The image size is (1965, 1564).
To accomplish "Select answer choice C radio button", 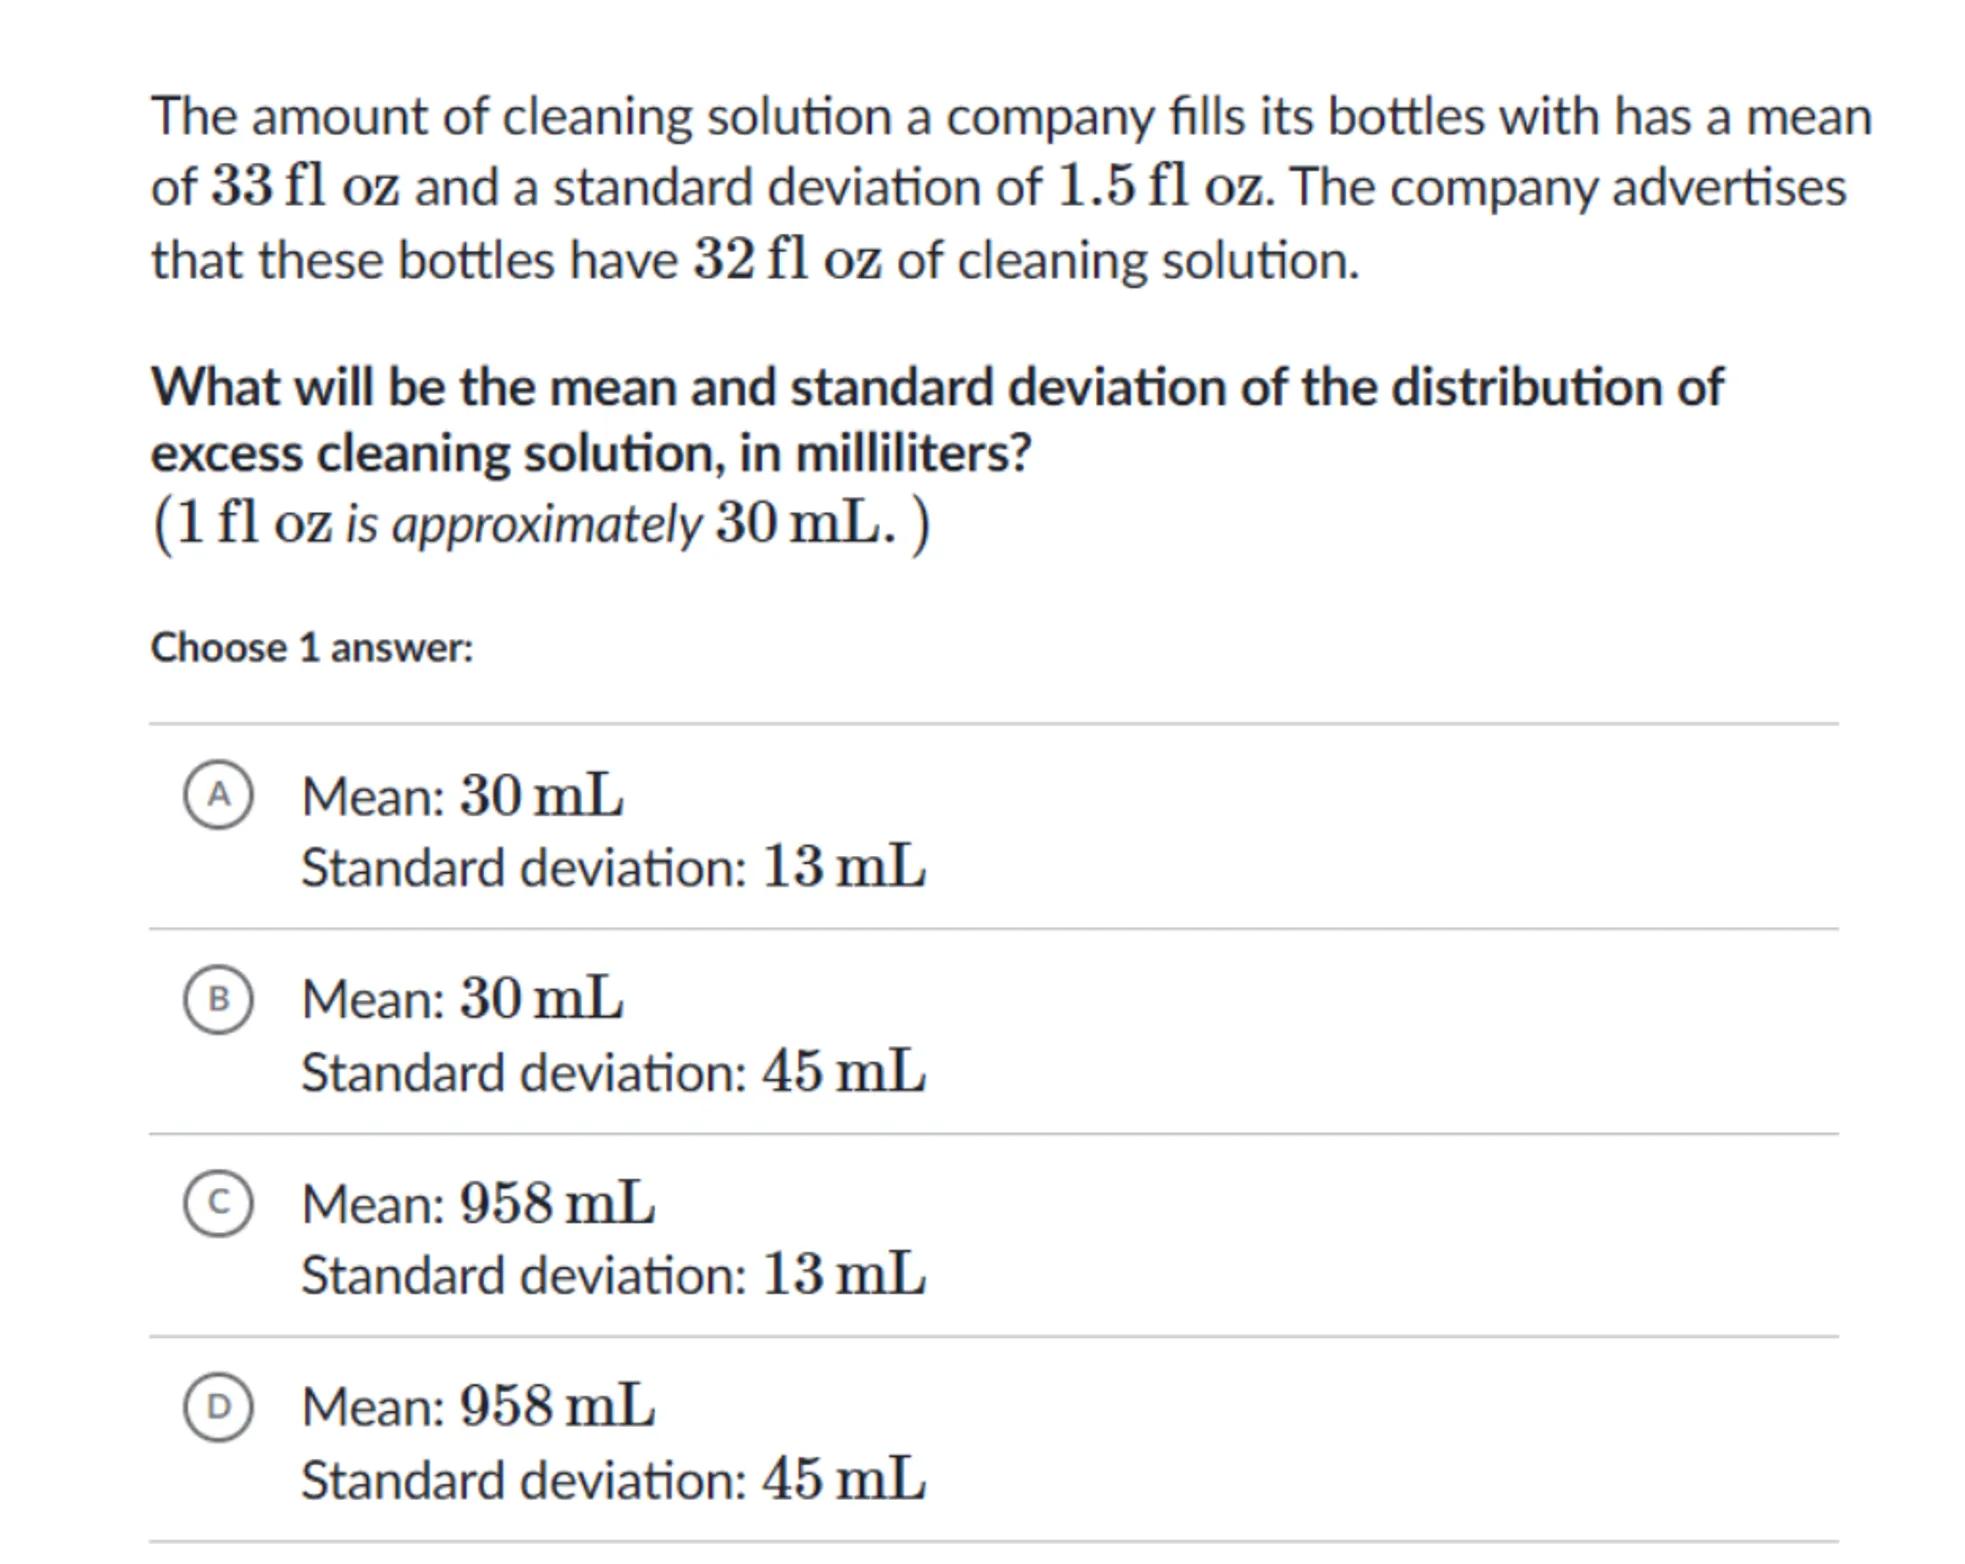I will (218, 1203).
